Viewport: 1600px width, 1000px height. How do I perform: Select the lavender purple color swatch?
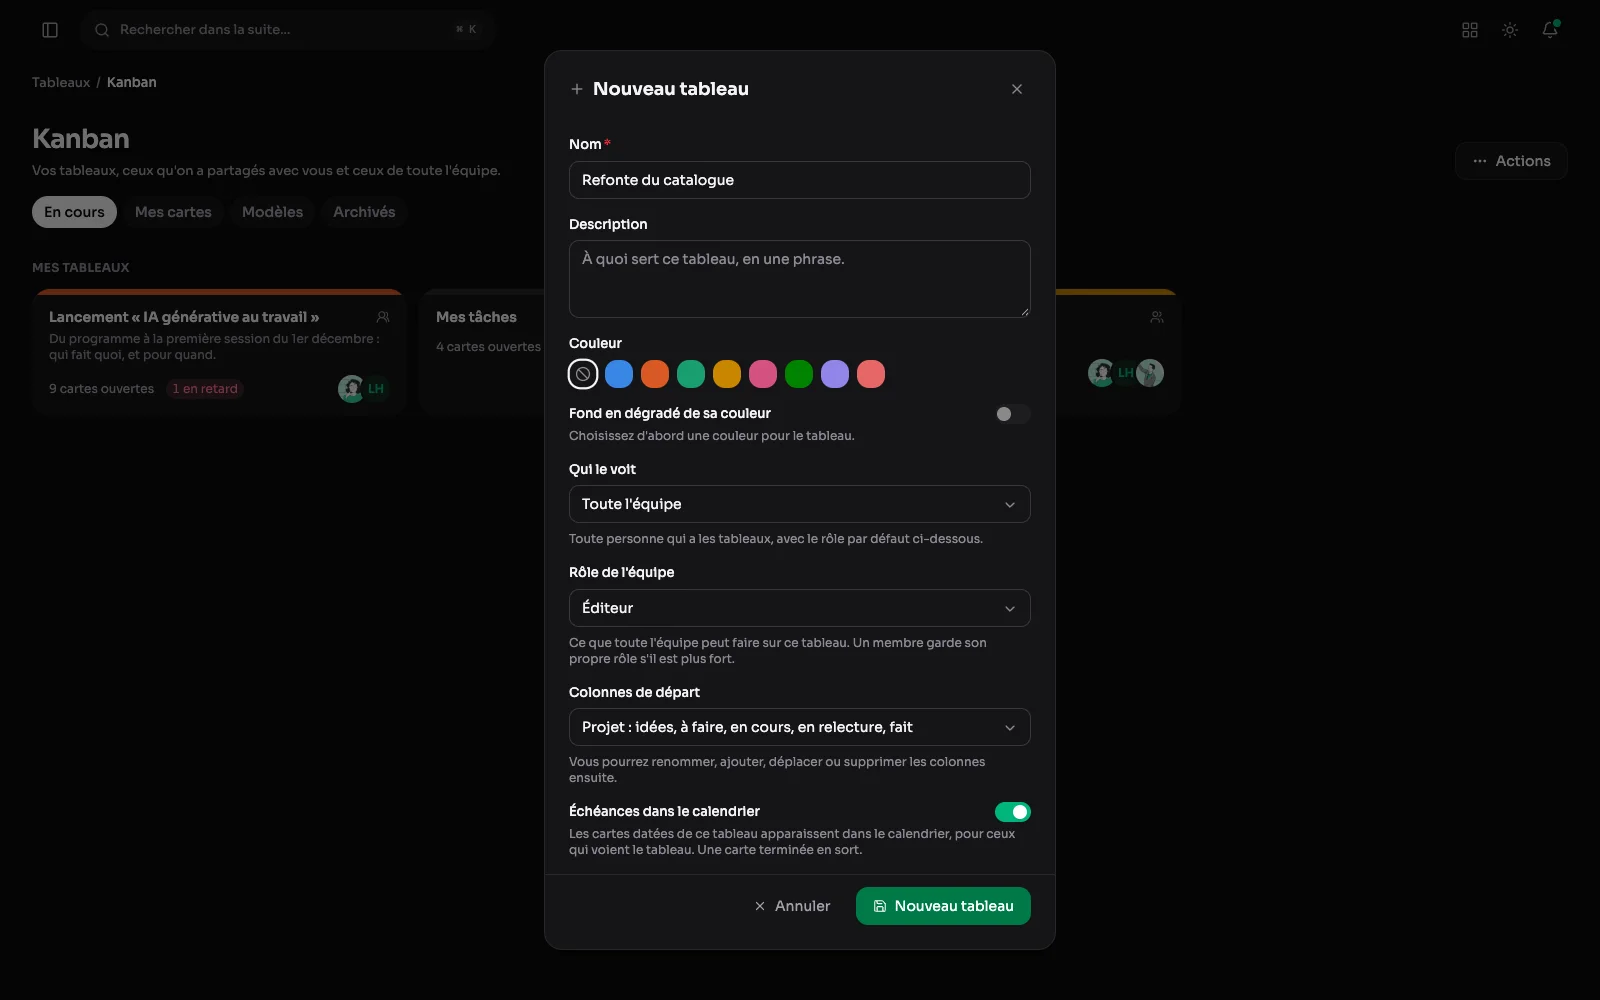pos(835,374)
